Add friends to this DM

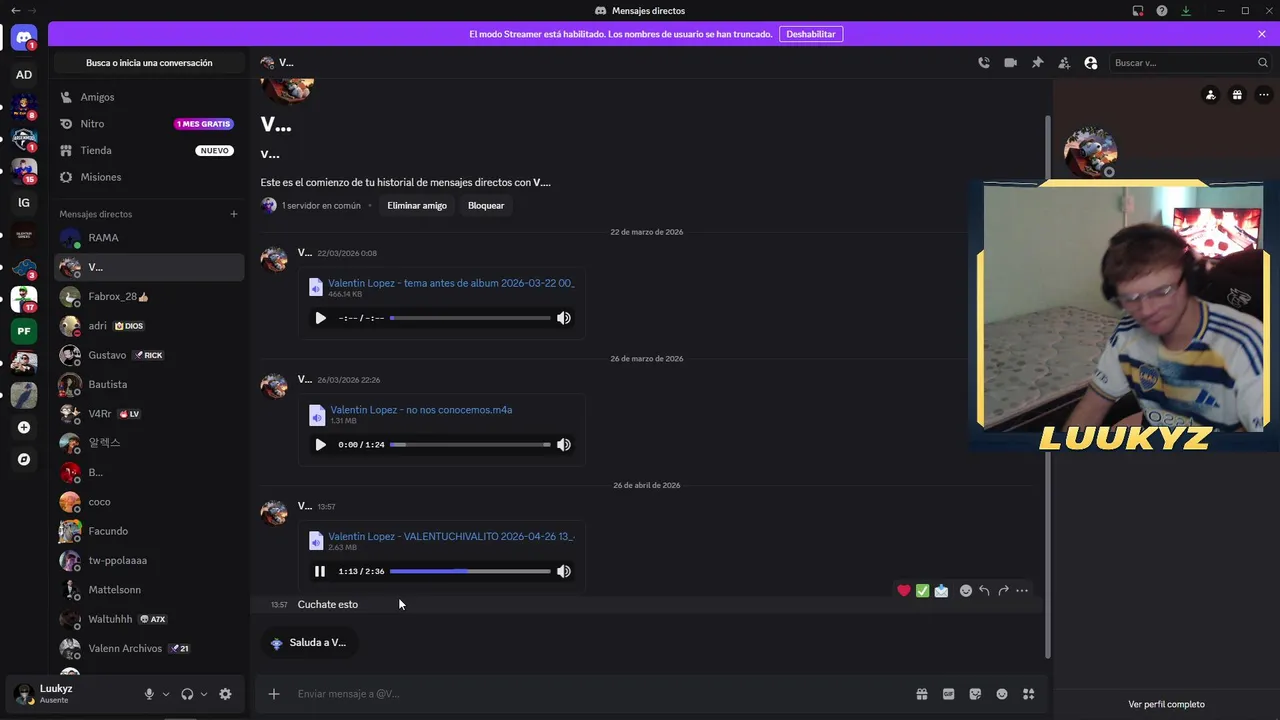pyautogui.click(x=1064, y=63)
